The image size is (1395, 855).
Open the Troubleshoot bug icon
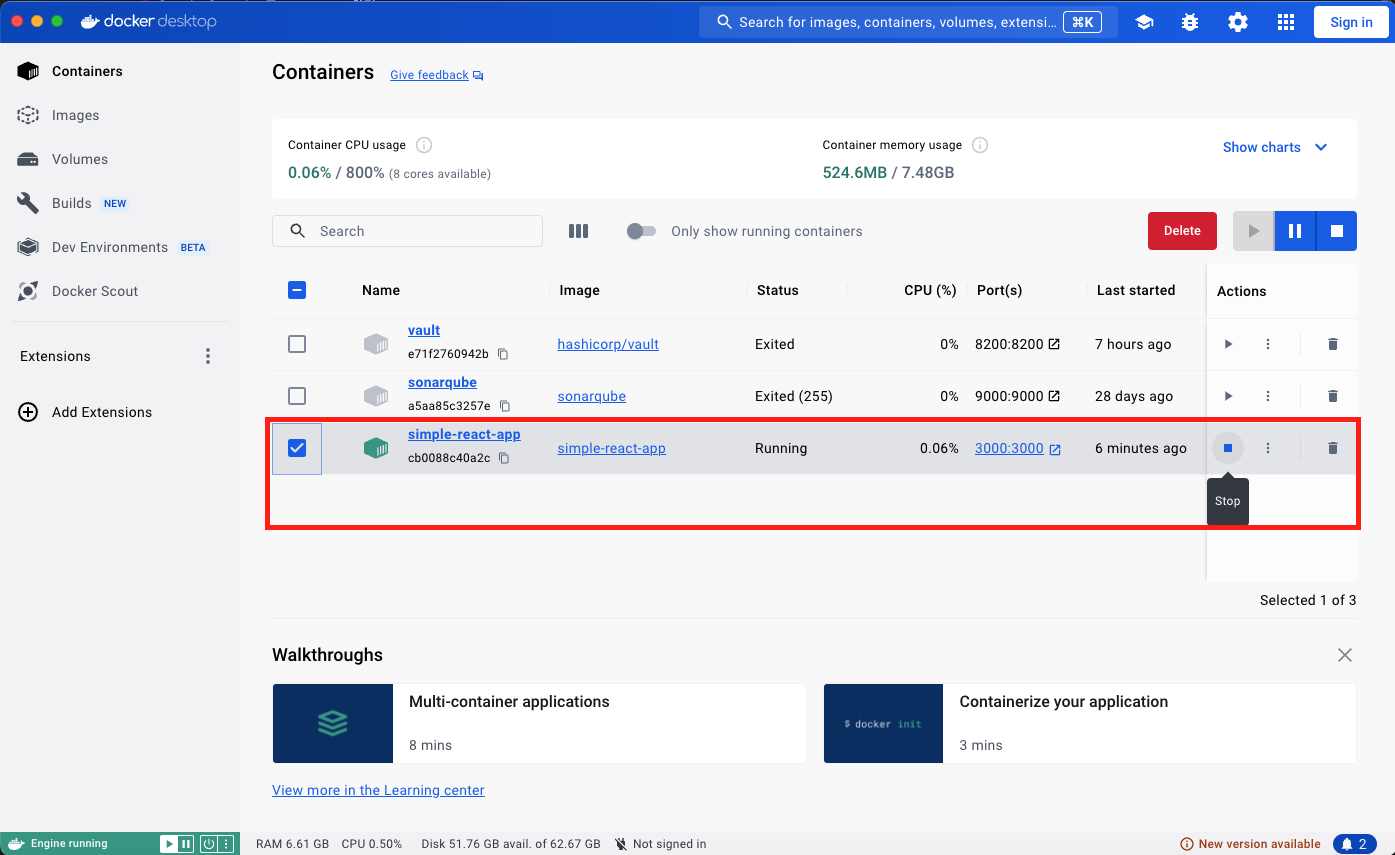click(x=1190, y=22)
